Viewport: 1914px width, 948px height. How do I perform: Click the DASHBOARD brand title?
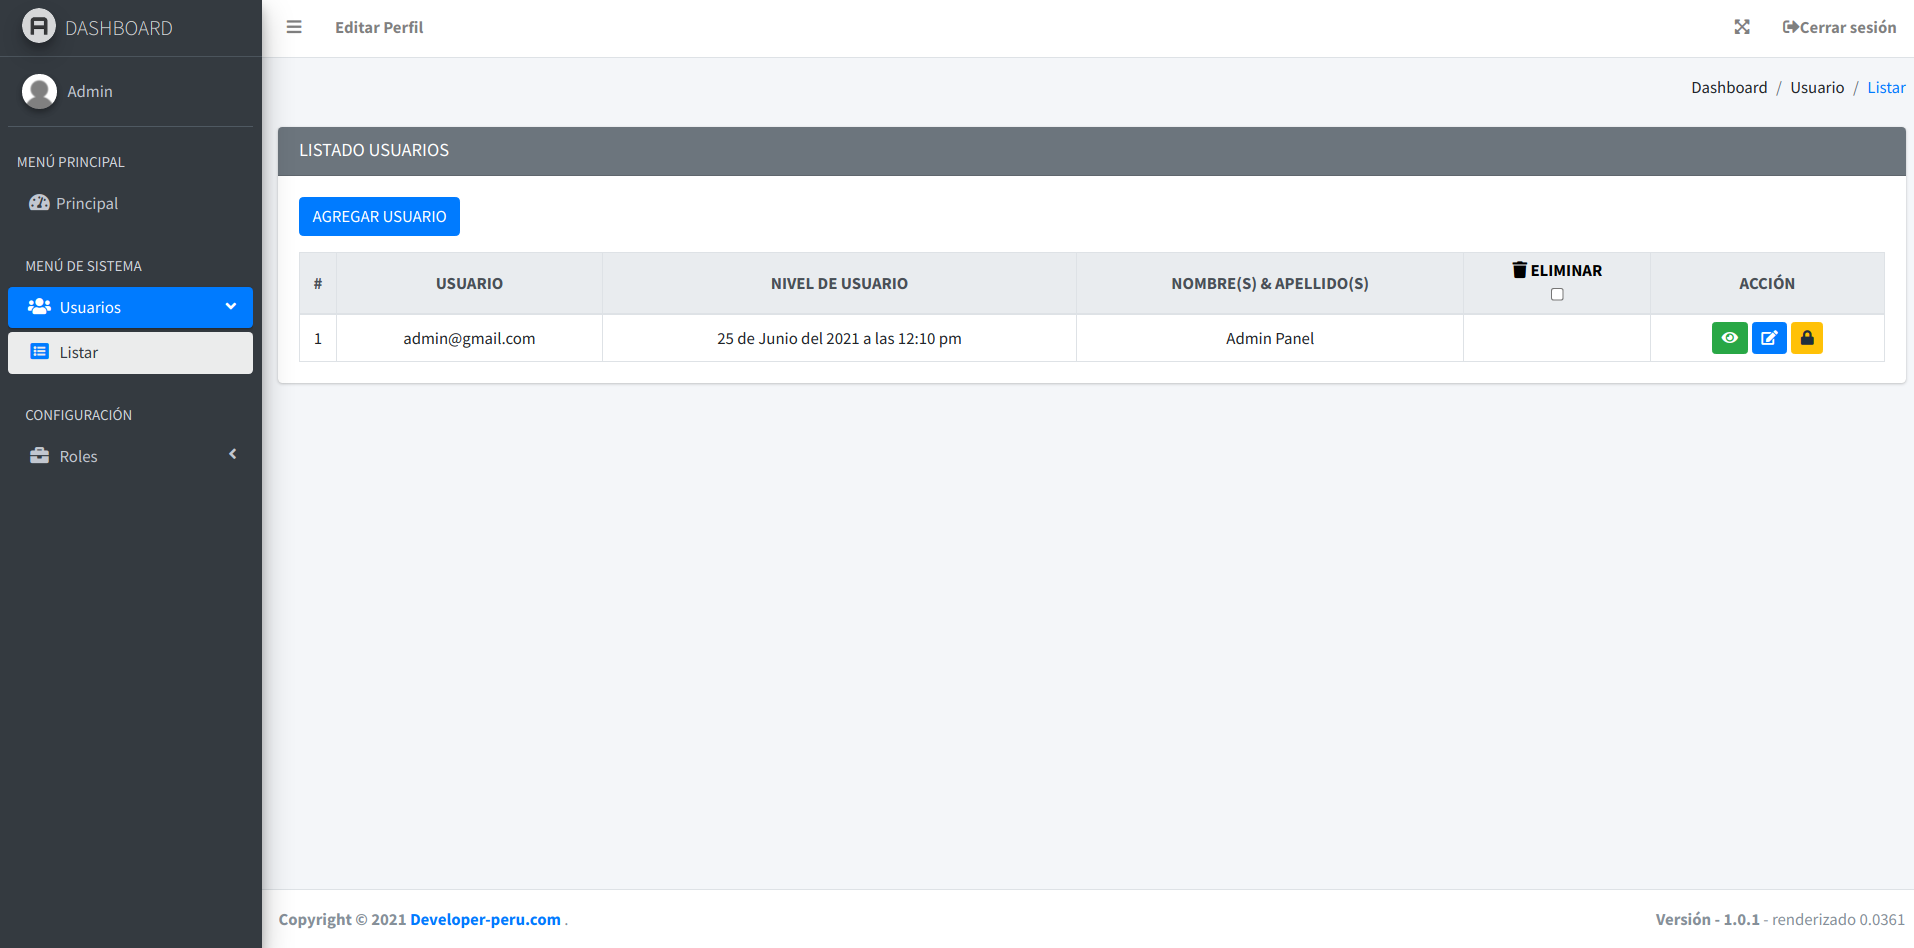[x=119, y=28]
